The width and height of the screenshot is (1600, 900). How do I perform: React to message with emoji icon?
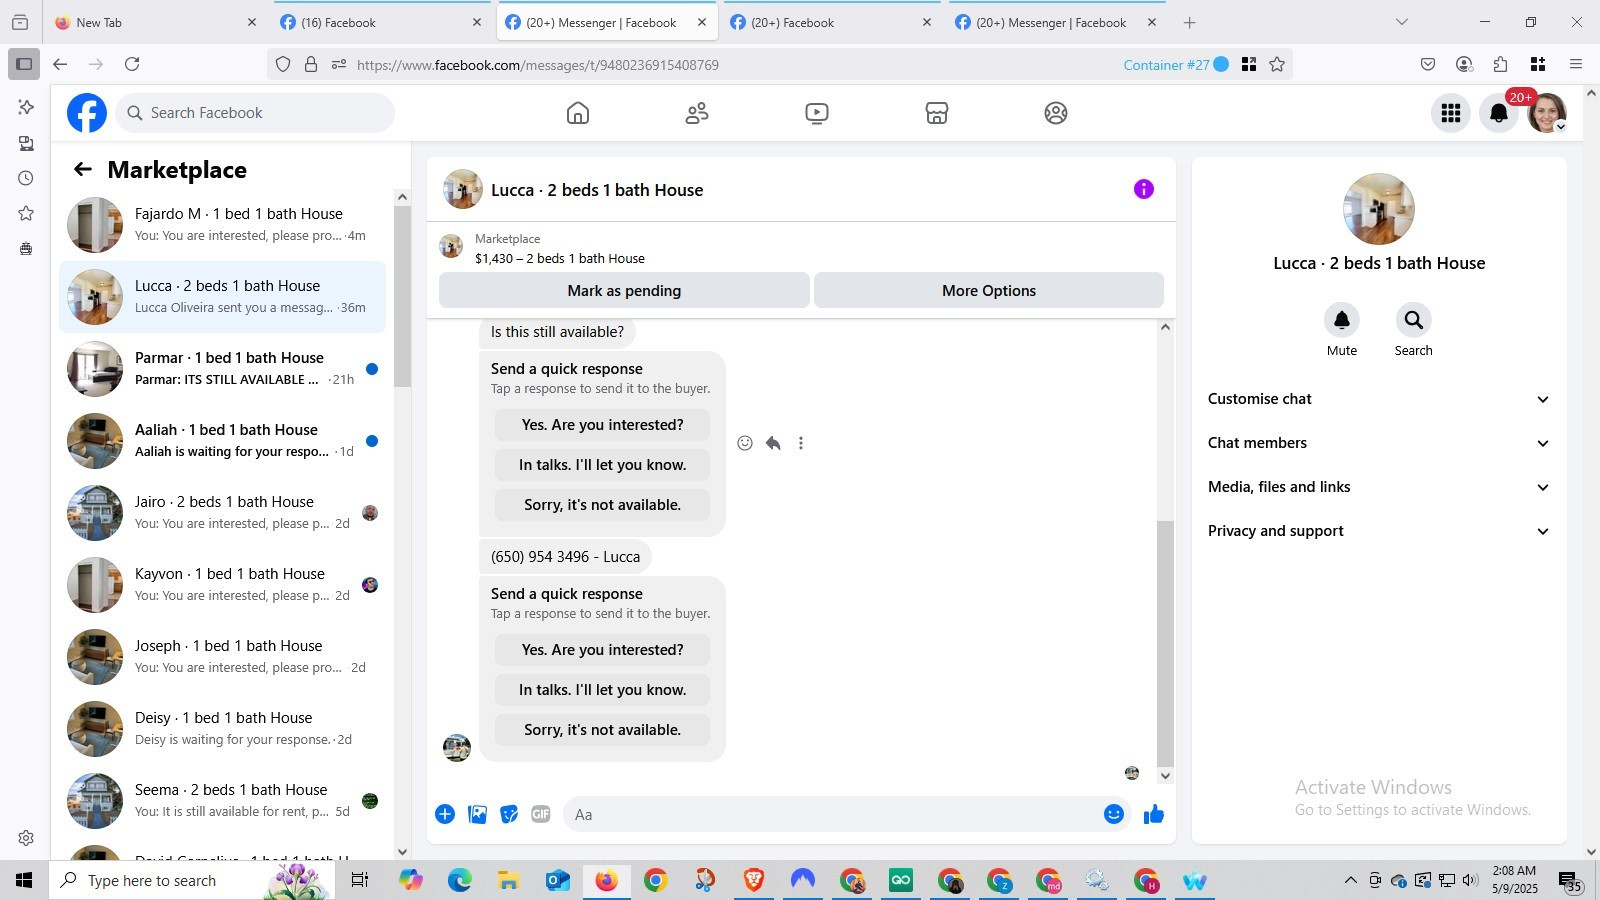(x=745, y=443)
